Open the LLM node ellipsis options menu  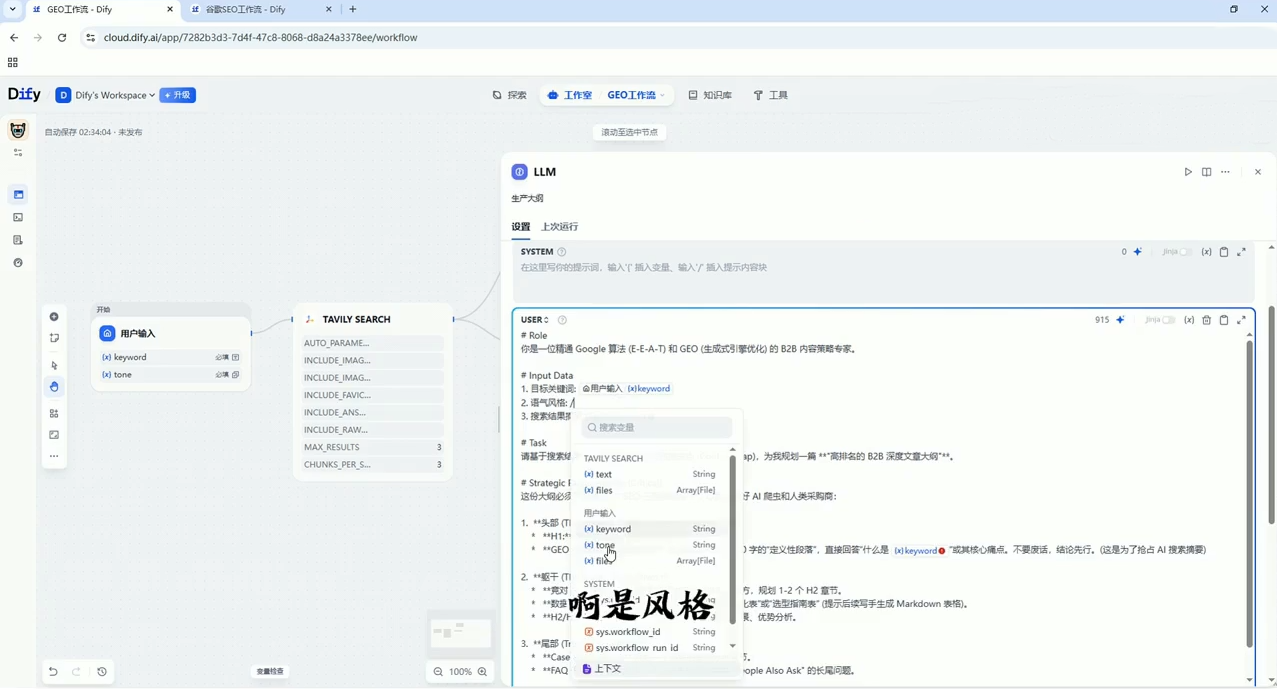[1224, 172]
